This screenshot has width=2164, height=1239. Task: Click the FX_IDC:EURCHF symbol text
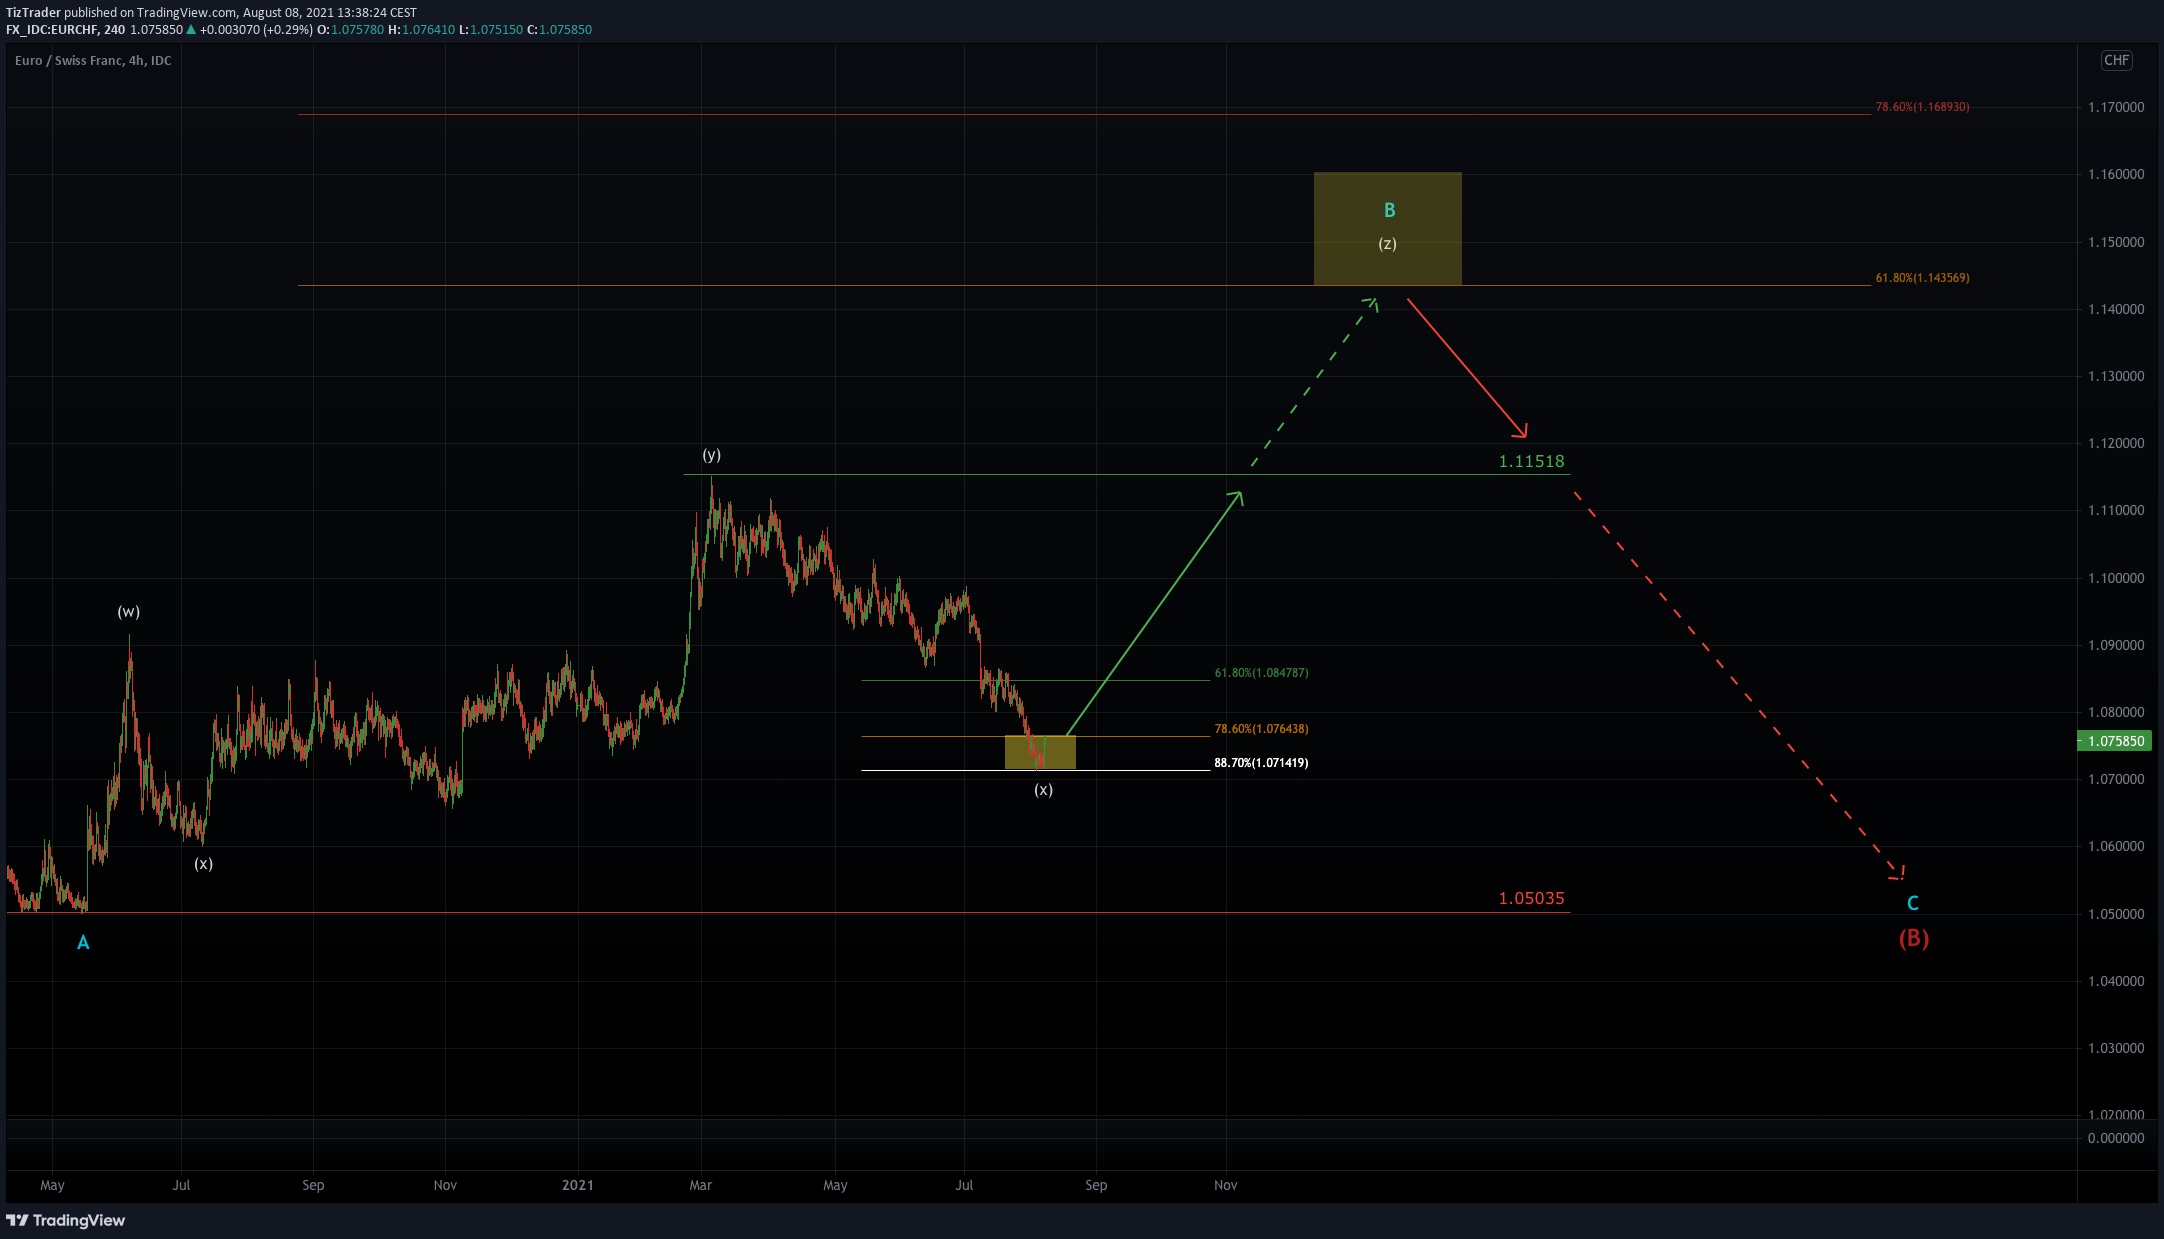tap(51, 30)
